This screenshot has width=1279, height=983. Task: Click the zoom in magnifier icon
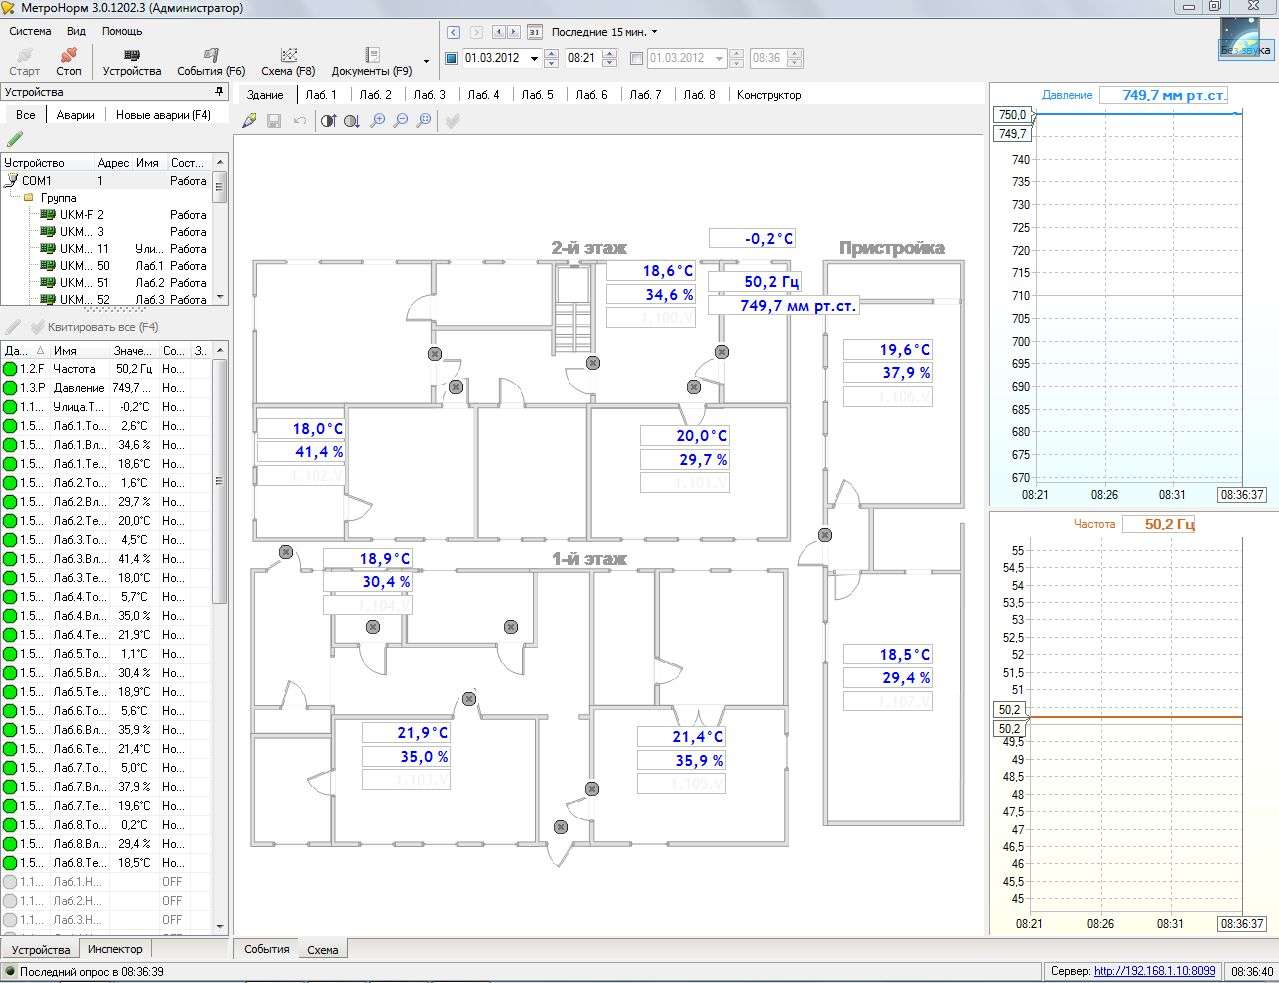[378, 121]
